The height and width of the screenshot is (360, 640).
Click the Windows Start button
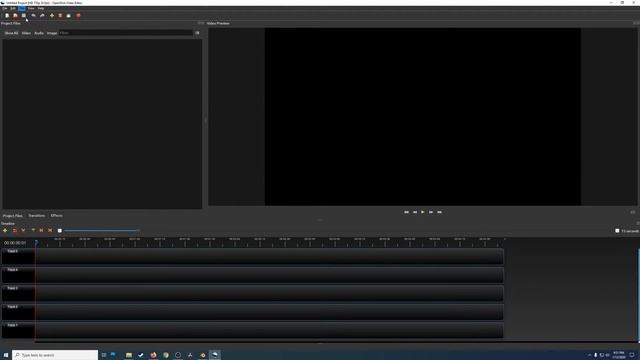(6, 355)
